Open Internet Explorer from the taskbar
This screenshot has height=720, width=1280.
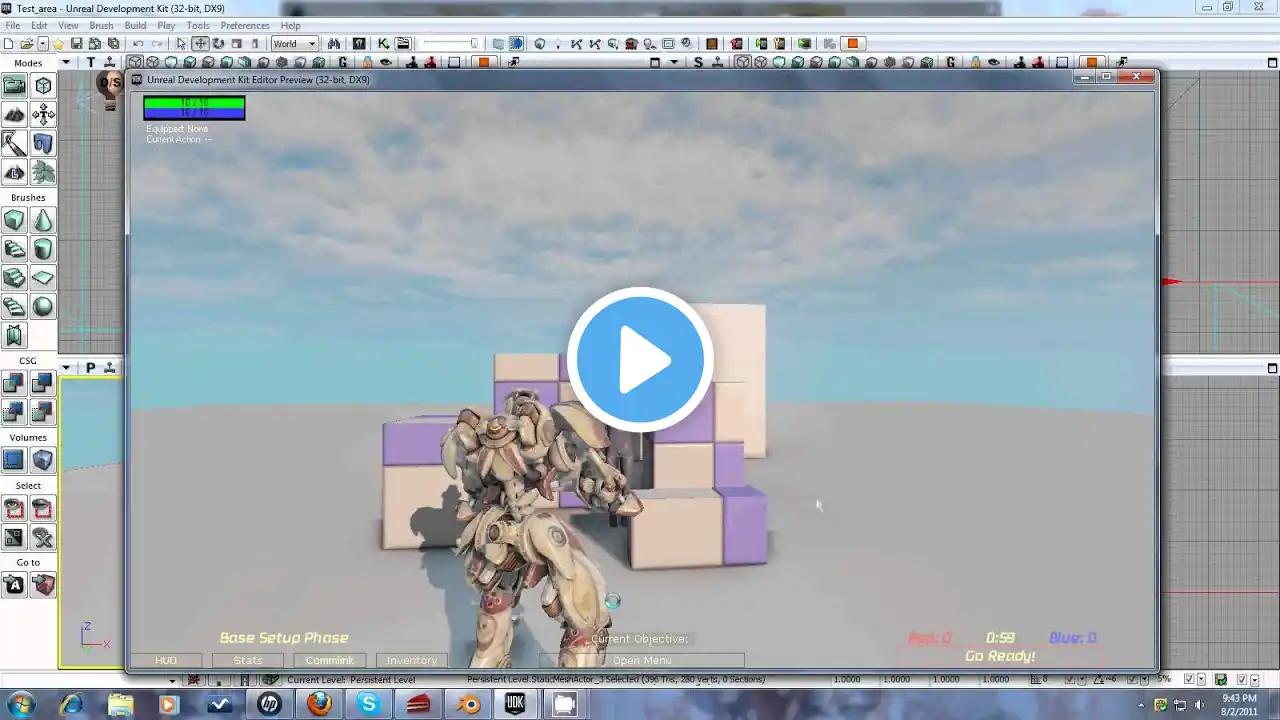(72, 705)
